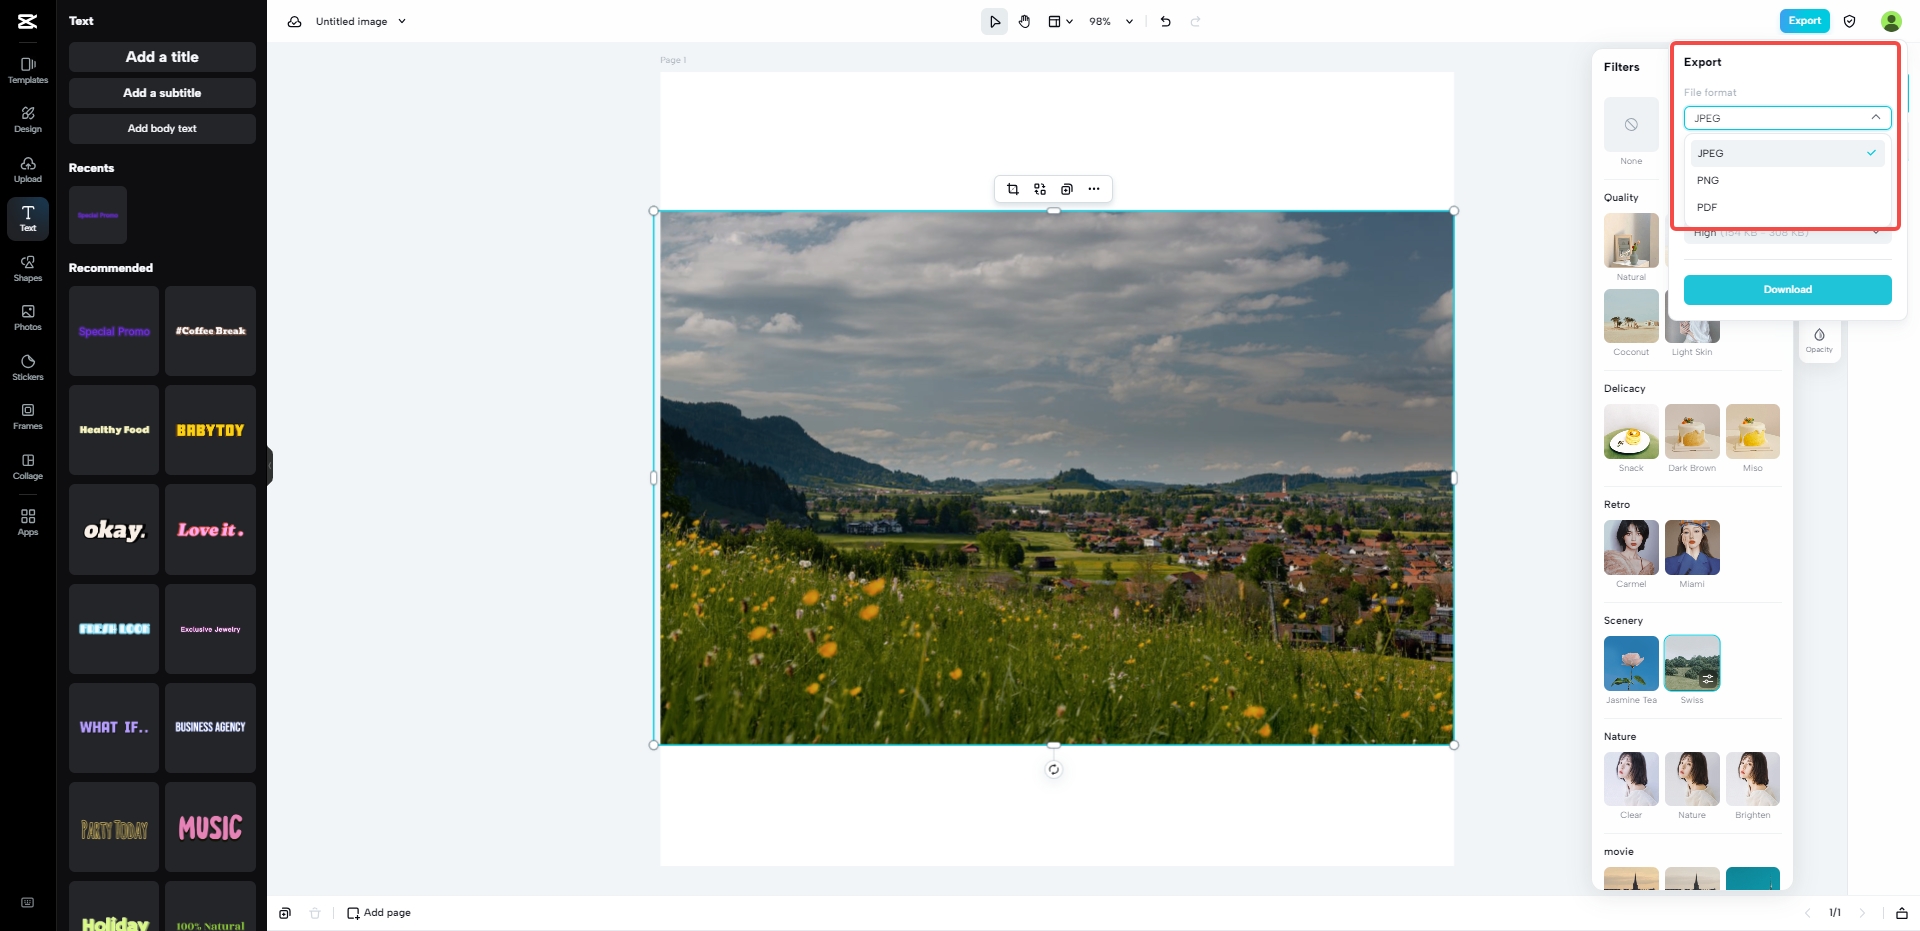
Task: Collapse the File format JPEG dropdown
Action: tap(1787, 118)
